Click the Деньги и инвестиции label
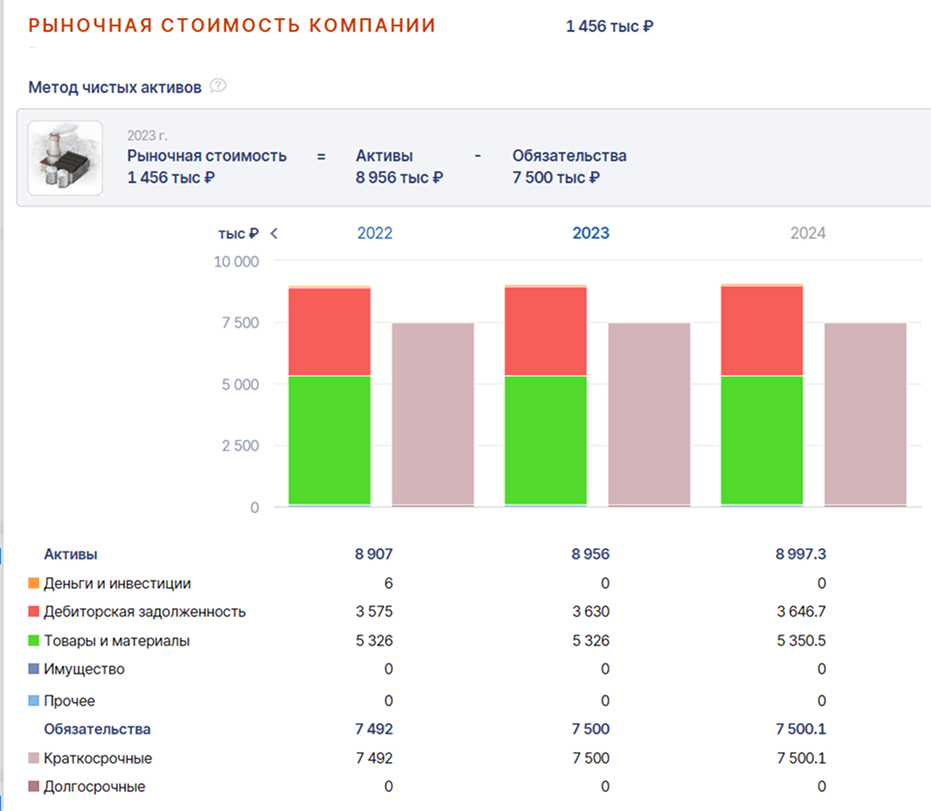This screenshot has width=931, height=811. pyautogui.click(x=118, y=584)
